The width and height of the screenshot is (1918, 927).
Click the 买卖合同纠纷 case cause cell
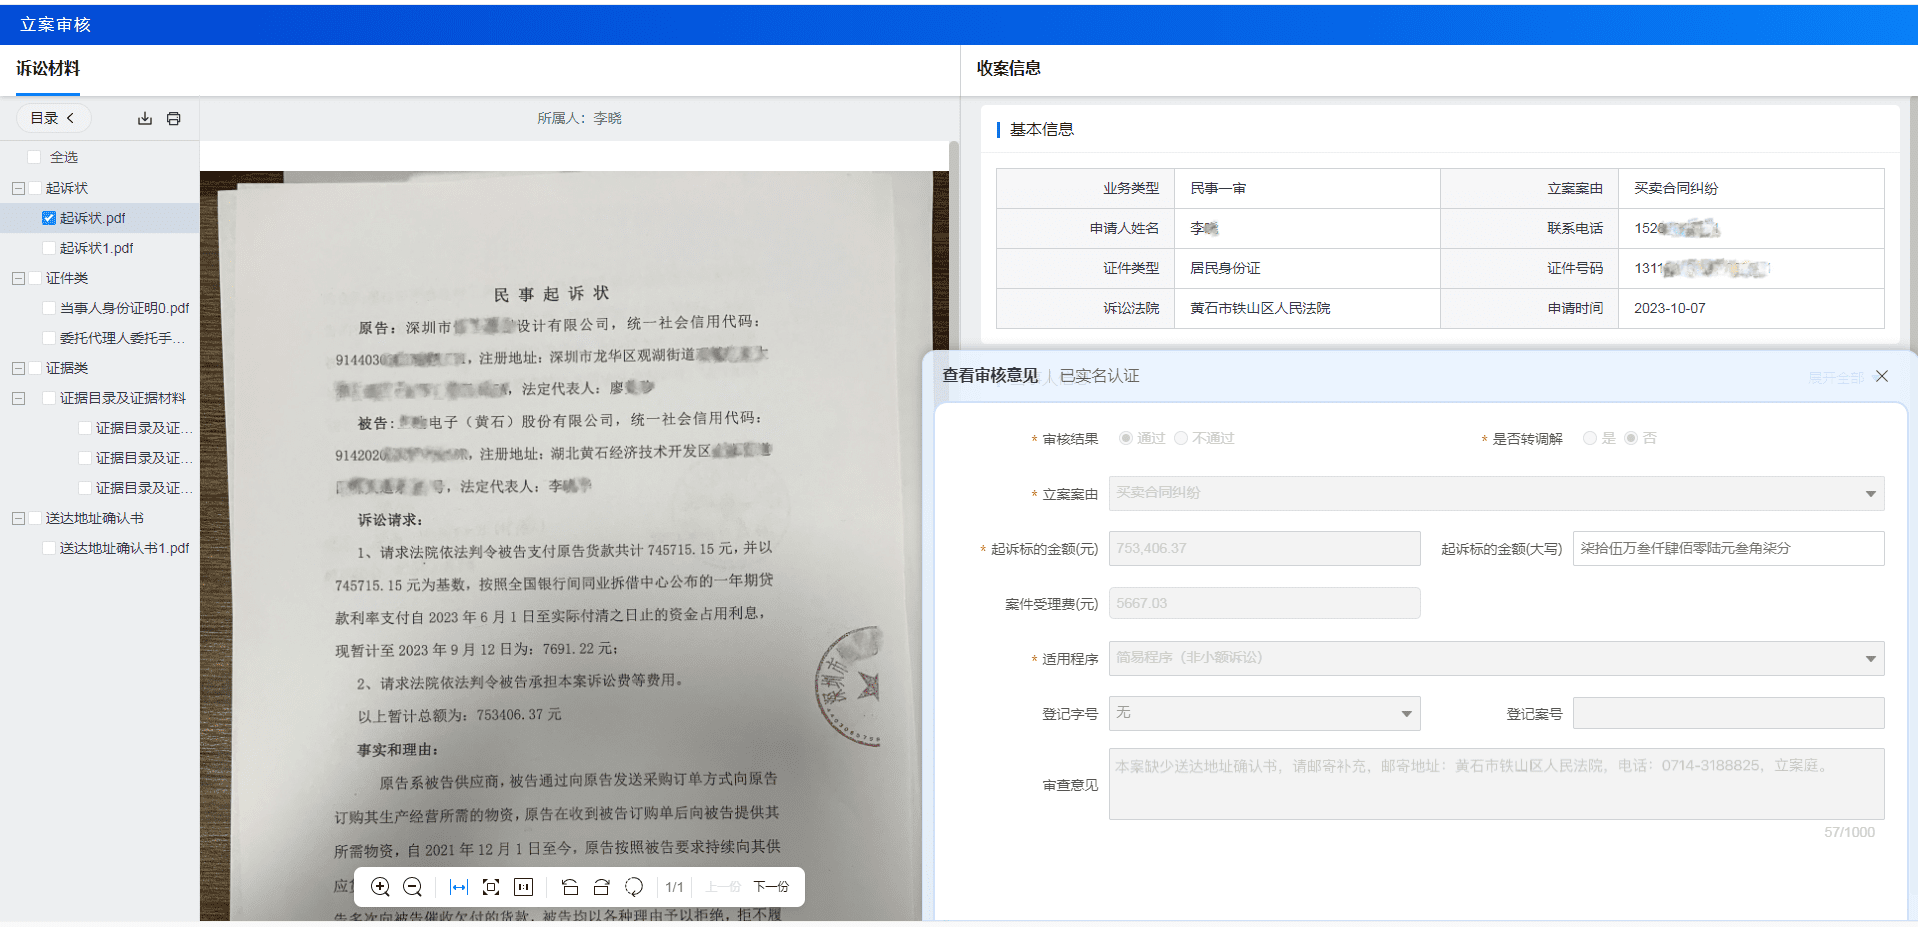click(1751, 188)
